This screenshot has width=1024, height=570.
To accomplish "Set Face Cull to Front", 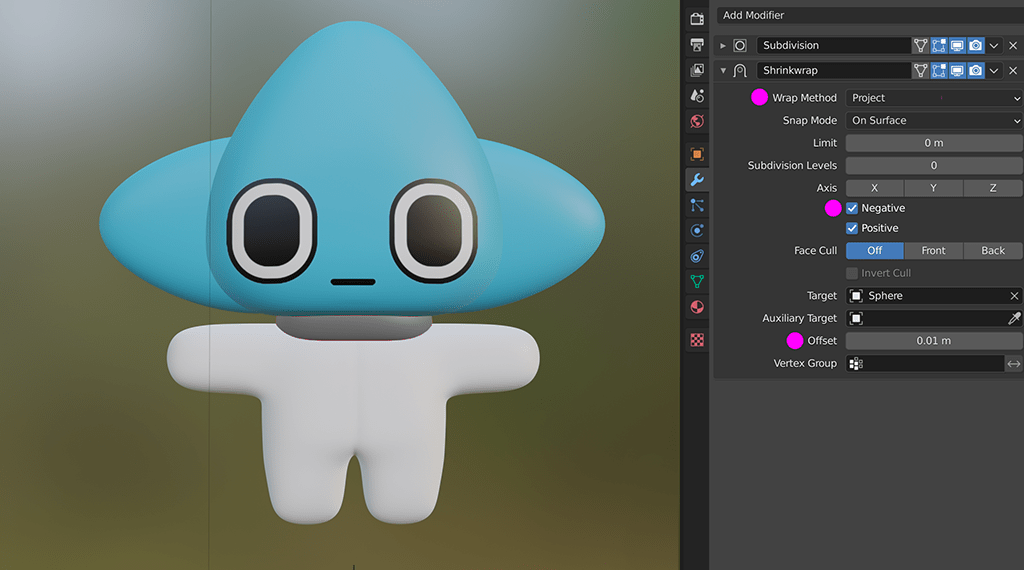I will tap(933, 251).
